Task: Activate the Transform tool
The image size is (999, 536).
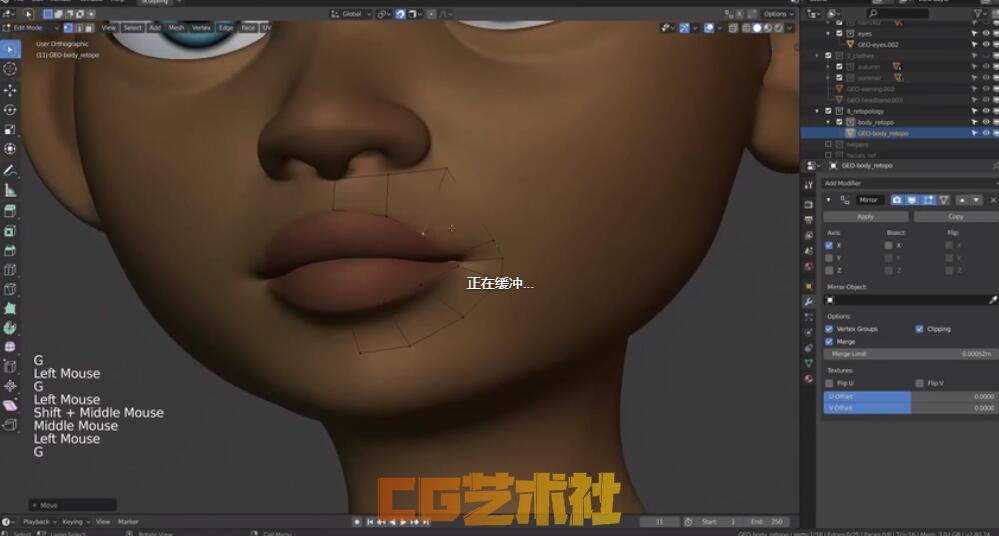Action: coord(10,148)
